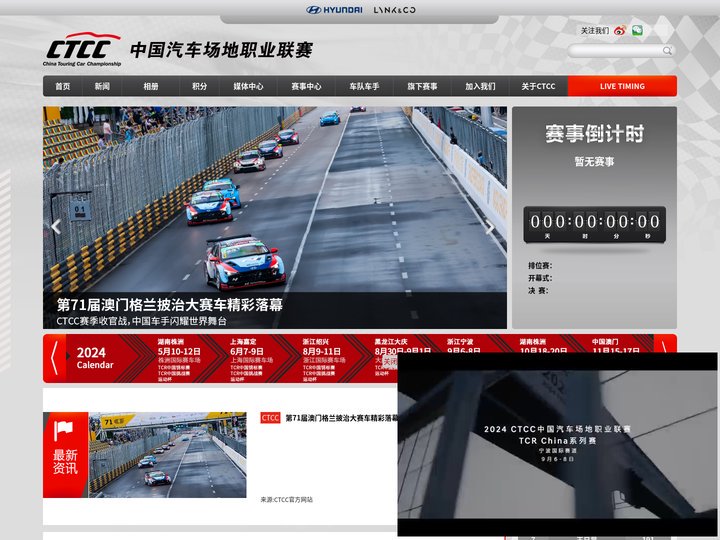
Task: Click 来源:CTCC官方网站 text
Action: point(287,500)
